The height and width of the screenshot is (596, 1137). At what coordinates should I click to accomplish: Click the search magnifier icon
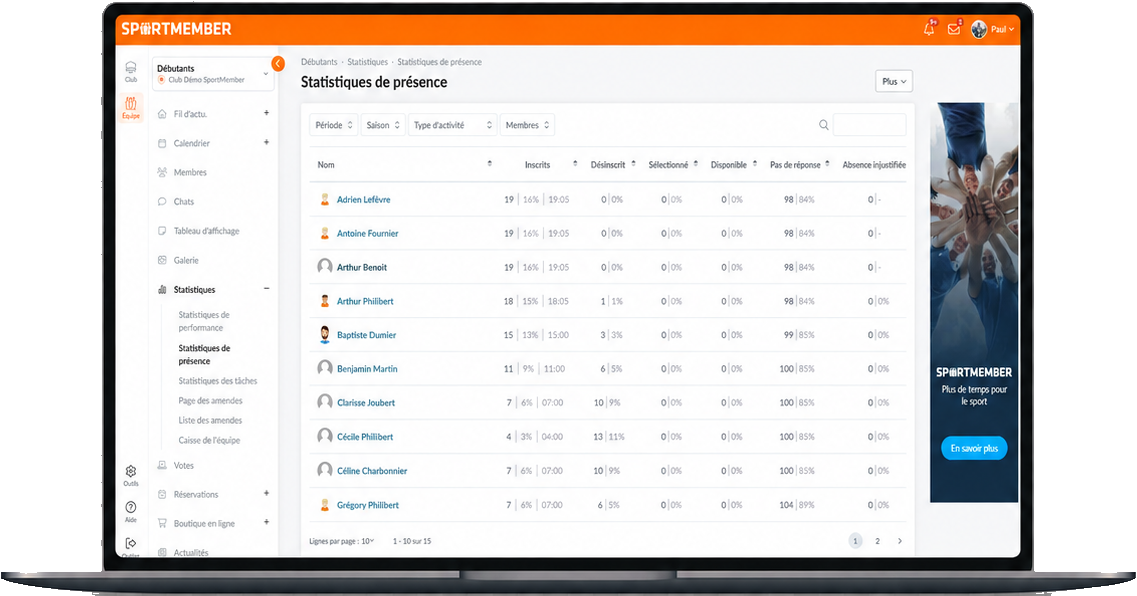tap(824, 125)
